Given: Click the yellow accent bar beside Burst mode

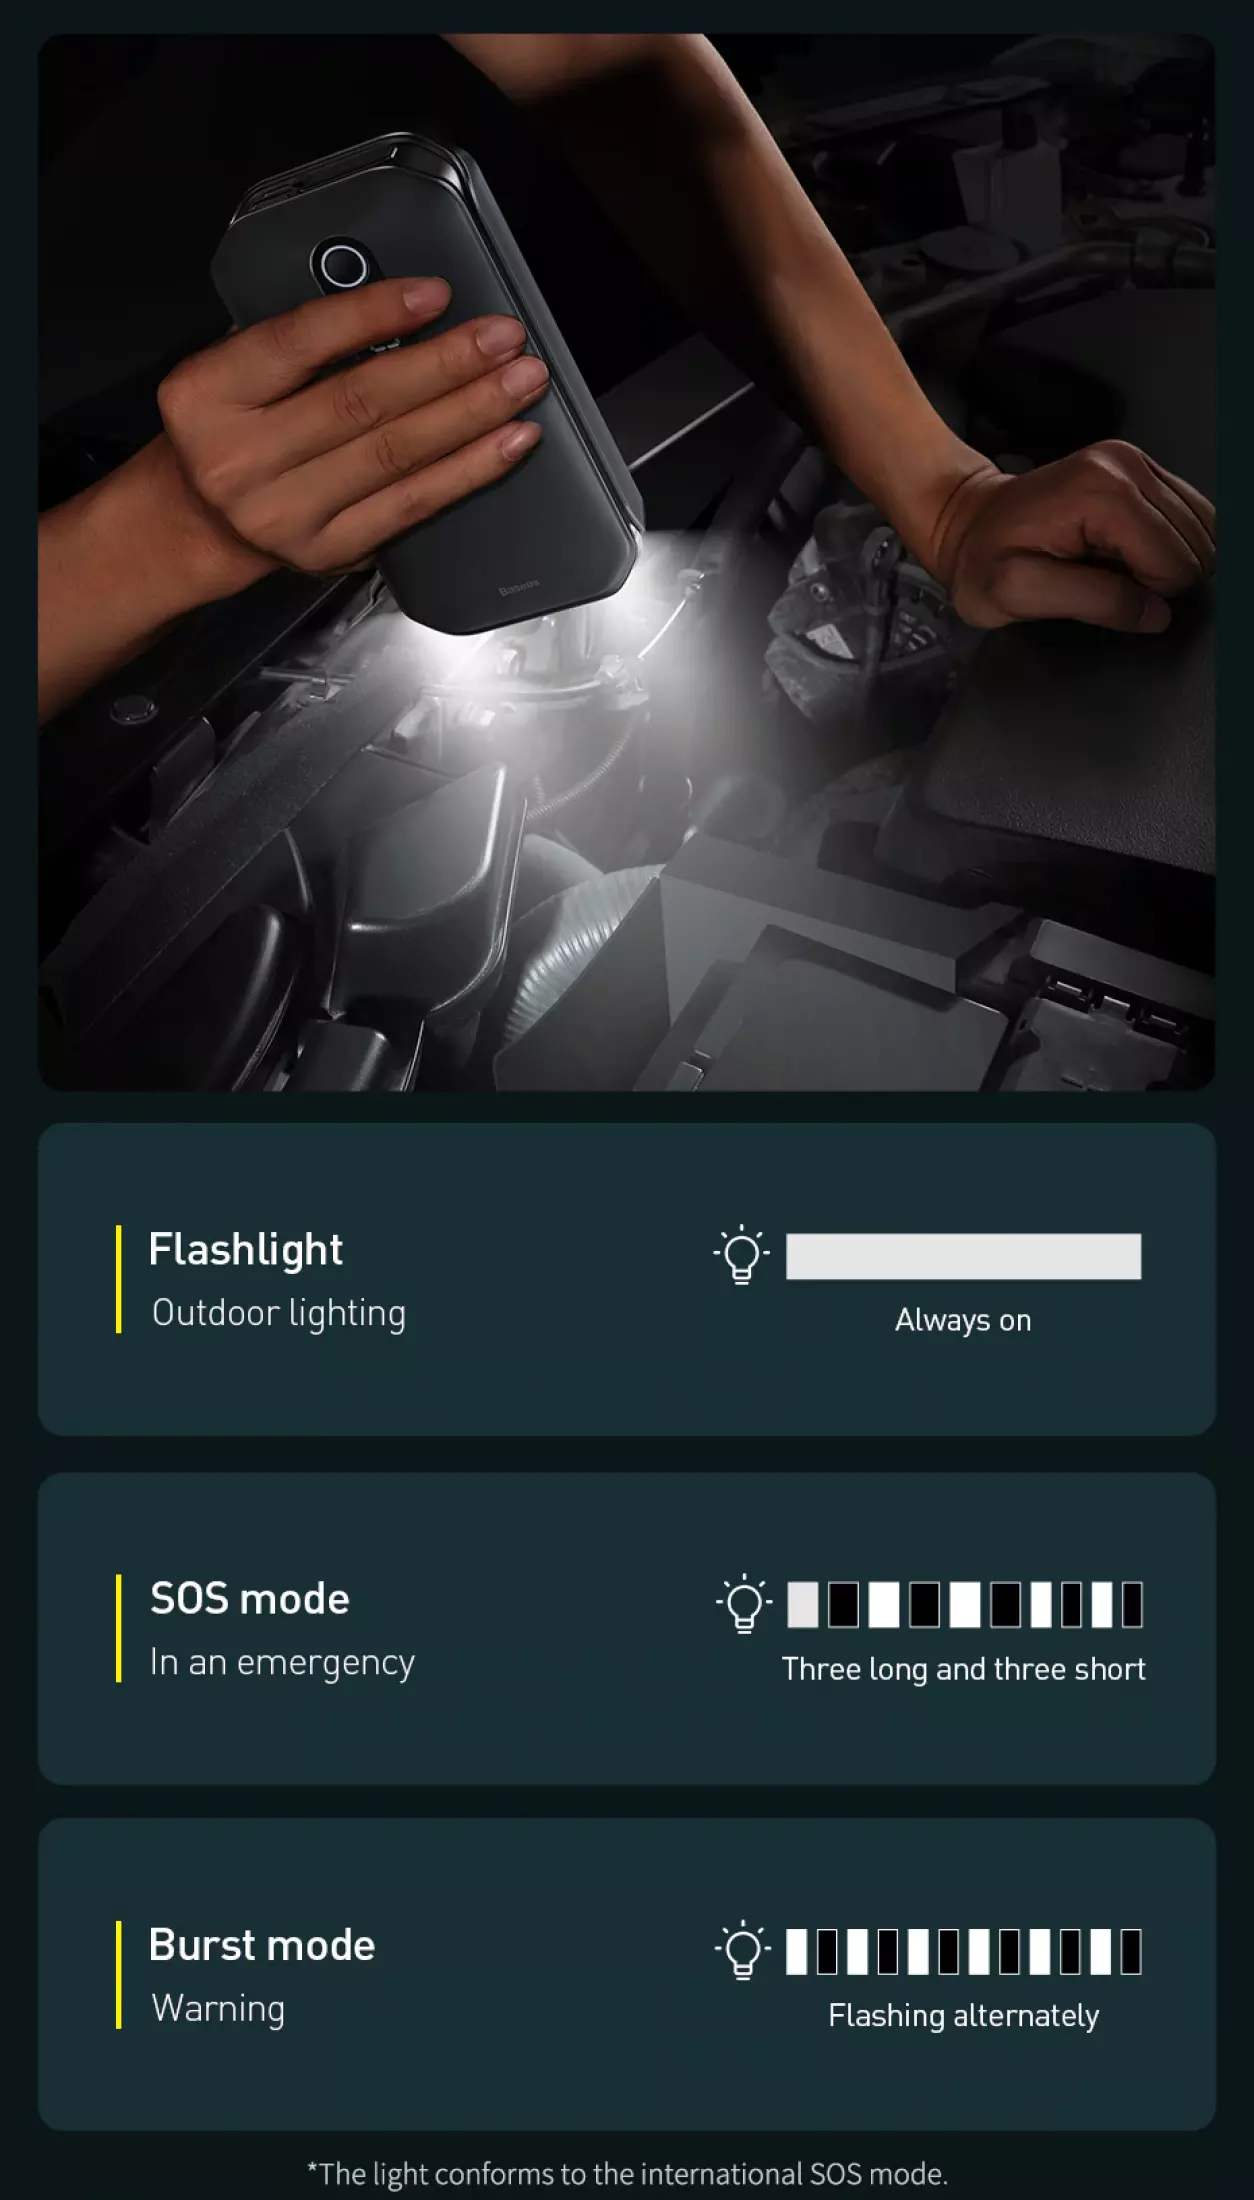Looking at the screenshot, I should [x=118, y=1974].
